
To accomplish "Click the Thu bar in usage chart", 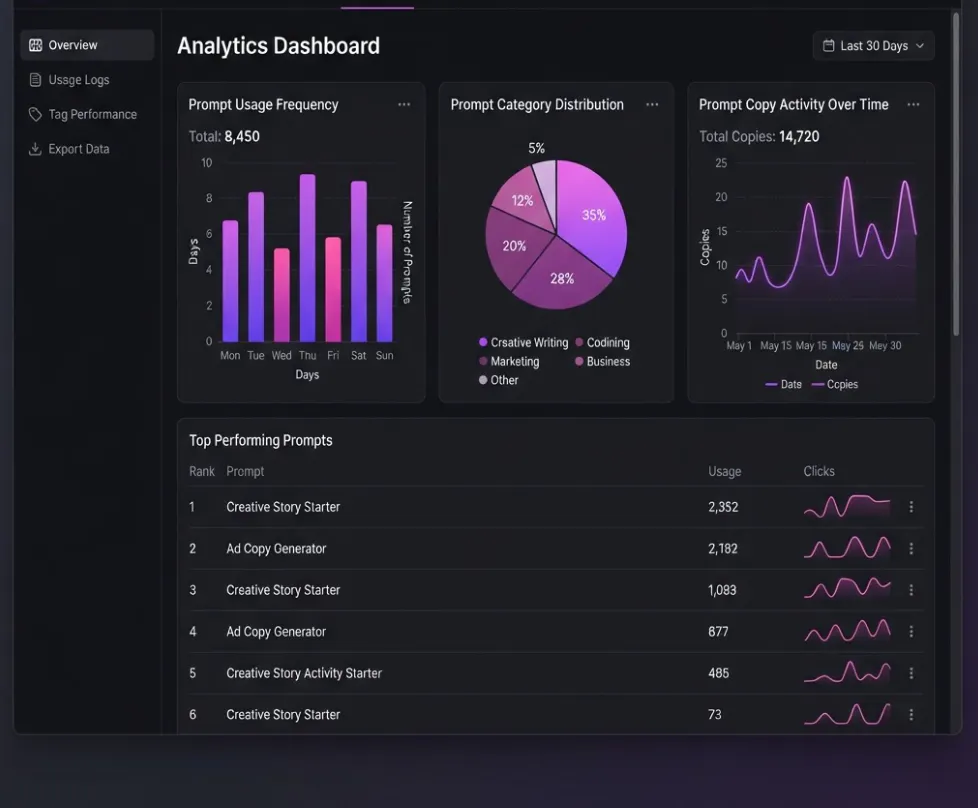I will click(x=307, y=258).
